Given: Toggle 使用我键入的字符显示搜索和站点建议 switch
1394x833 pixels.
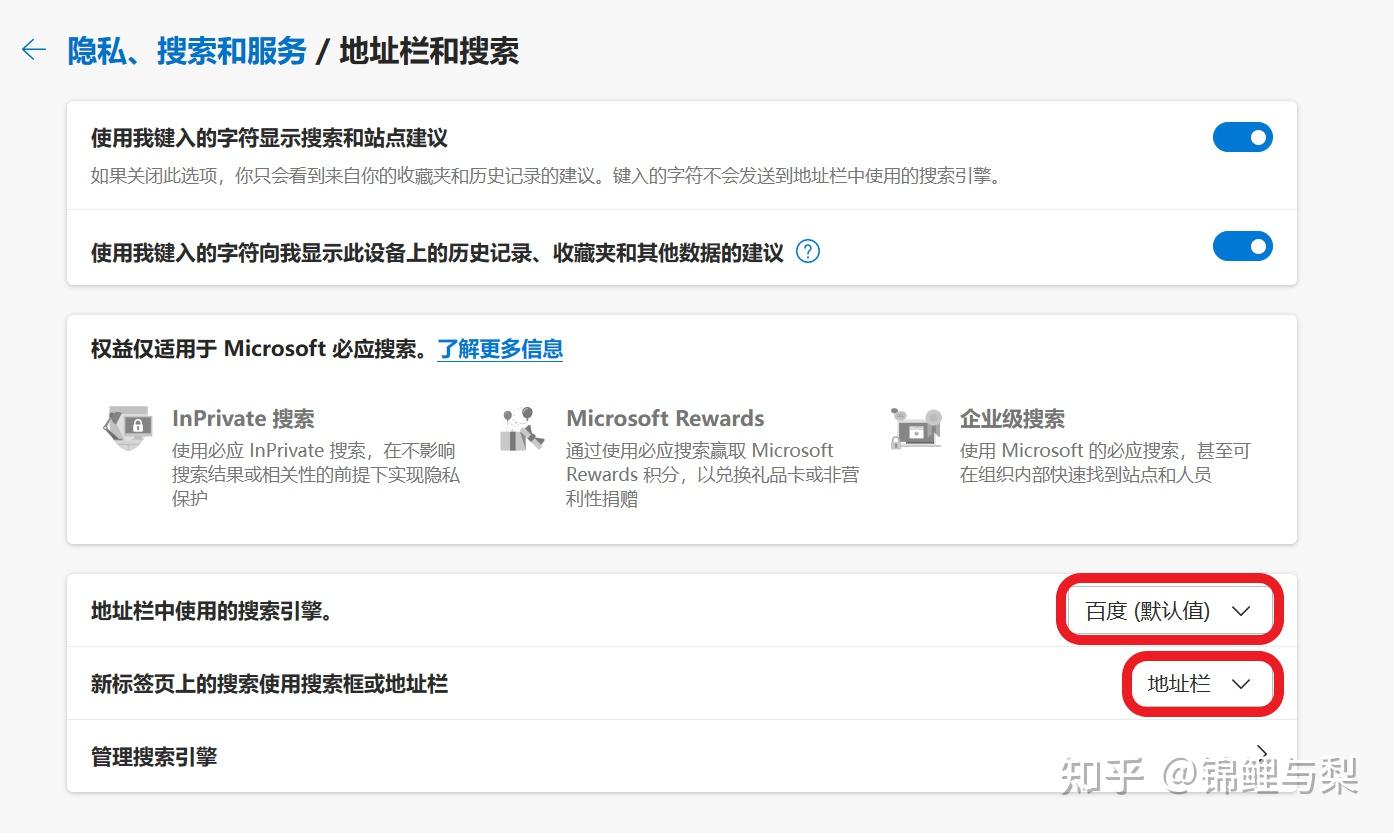Looking at the screenshot, I should coord(1242,137).
